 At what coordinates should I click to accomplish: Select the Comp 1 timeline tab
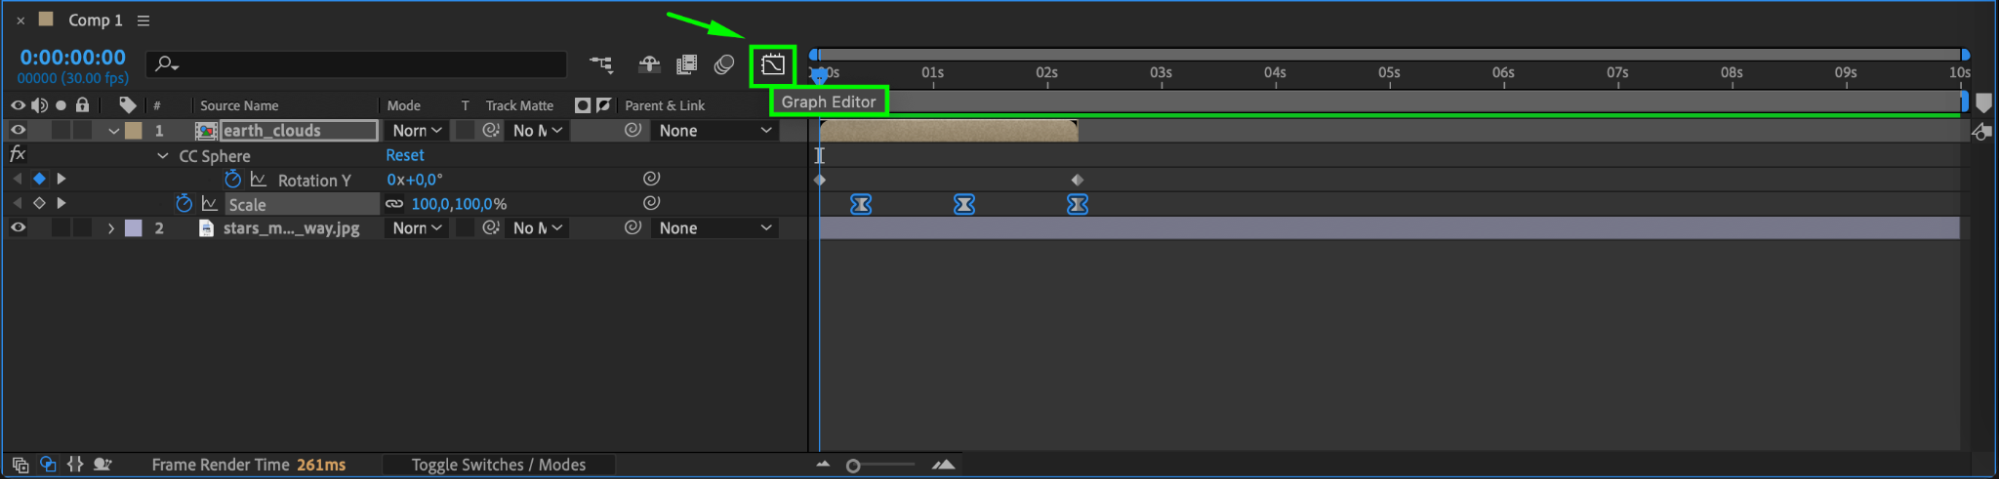tap(95, 20)
